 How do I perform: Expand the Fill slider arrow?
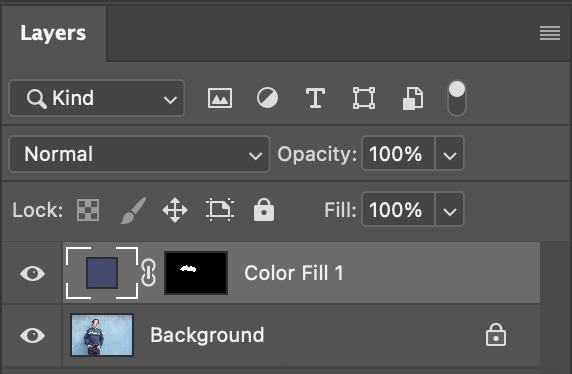[x=449, y=210]
